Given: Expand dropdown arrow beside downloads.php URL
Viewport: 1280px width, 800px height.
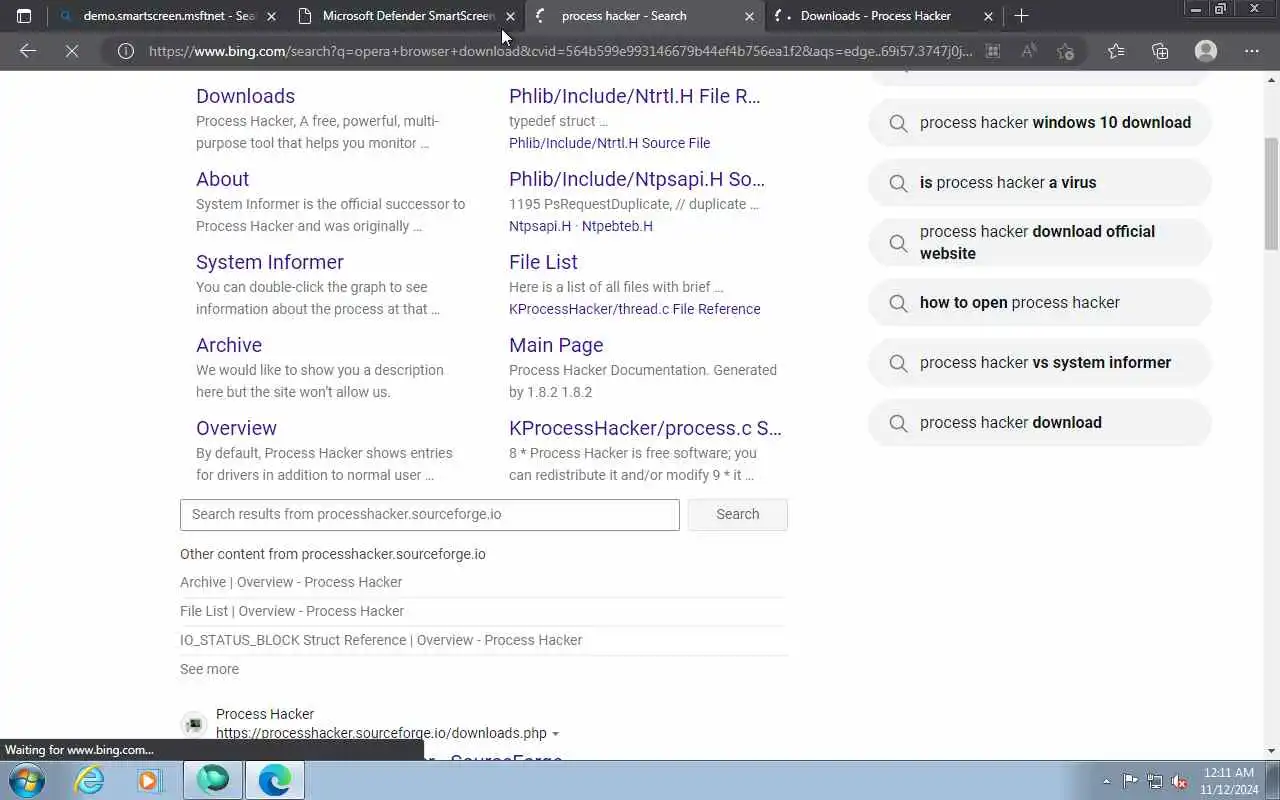Looking at the screenshot, I should (x=556, y=734).
